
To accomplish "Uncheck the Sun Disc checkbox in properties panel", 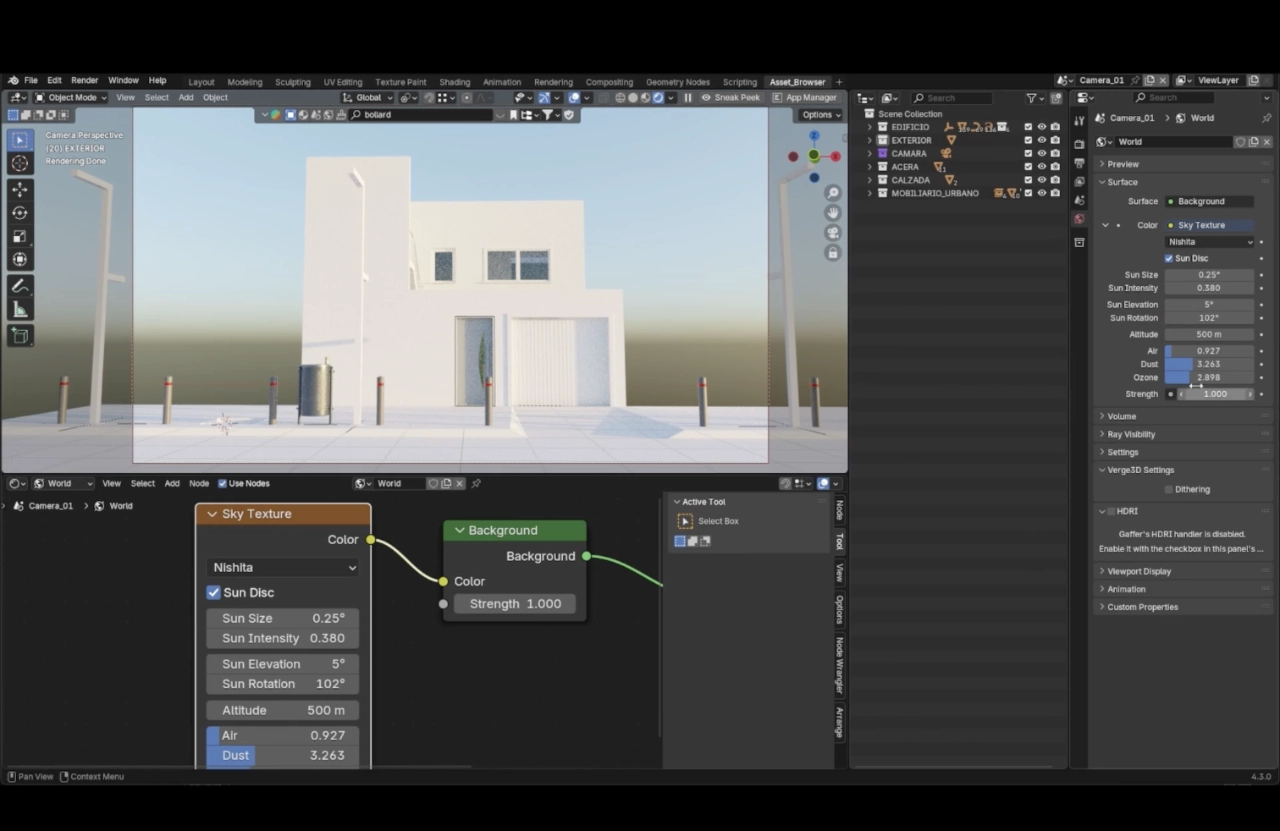I will tap(1169, 258).
